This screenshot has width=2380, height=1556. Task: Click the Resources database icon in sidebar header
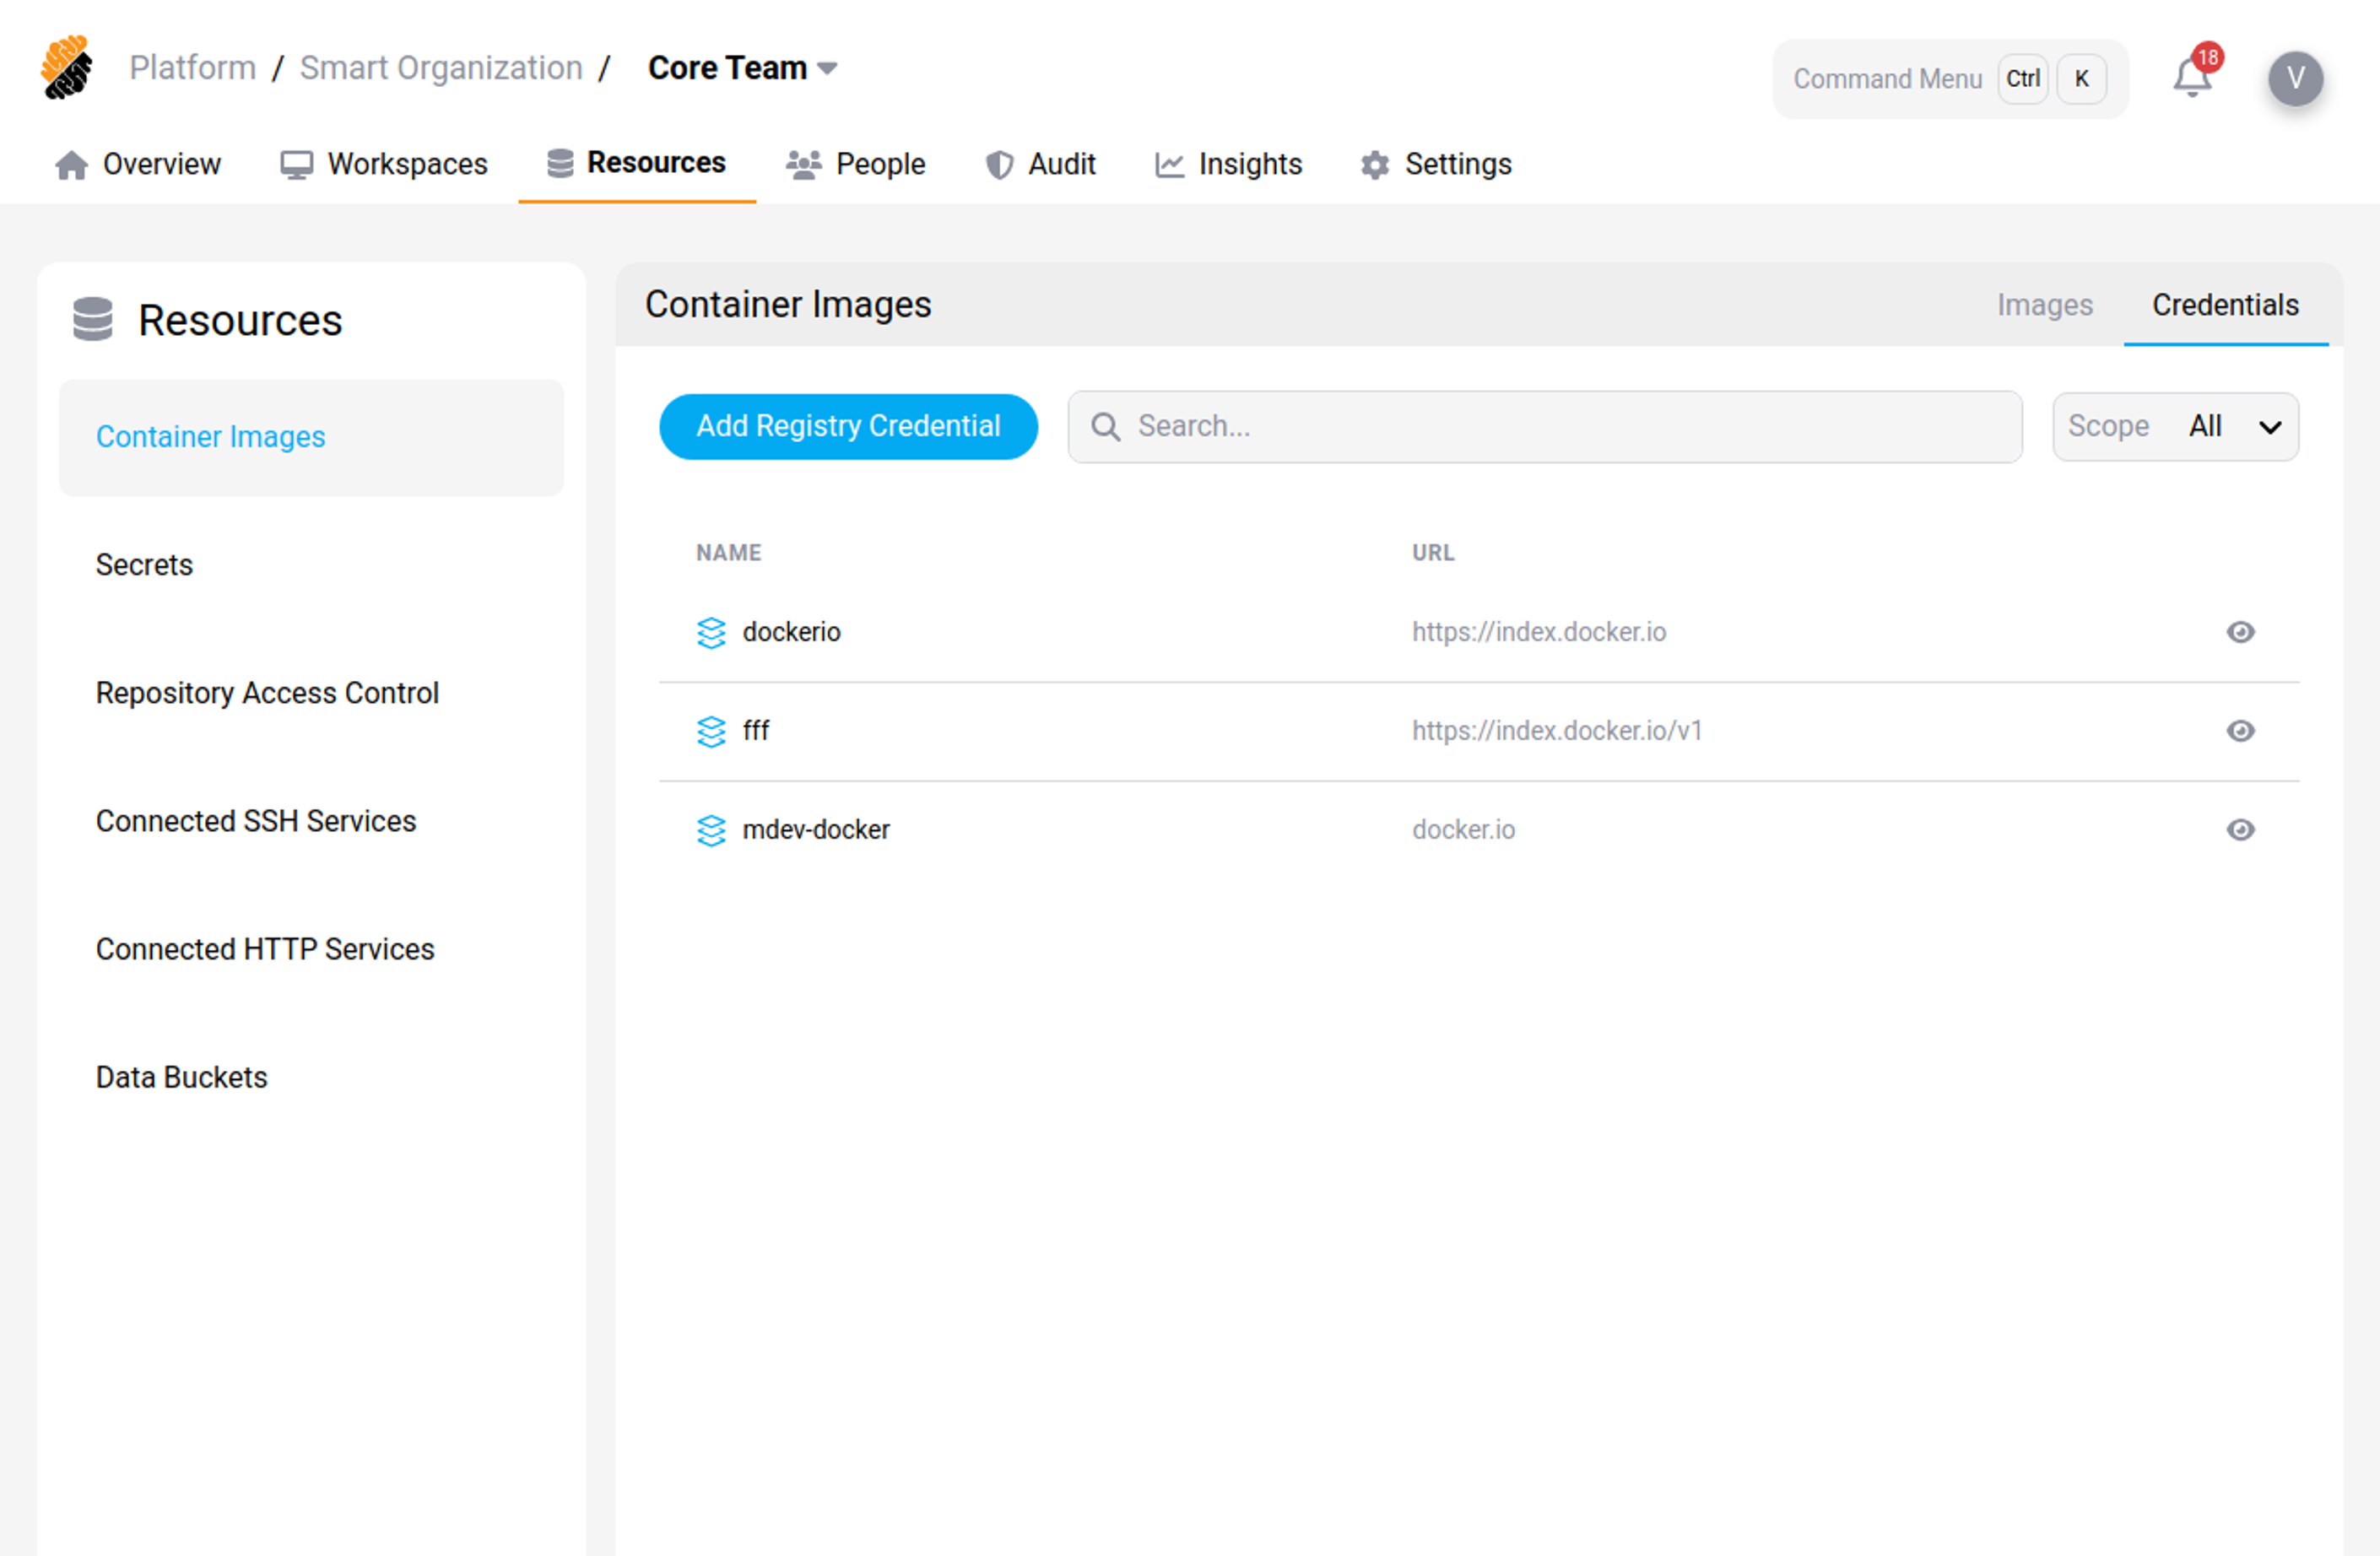click(x=93, y=320)
